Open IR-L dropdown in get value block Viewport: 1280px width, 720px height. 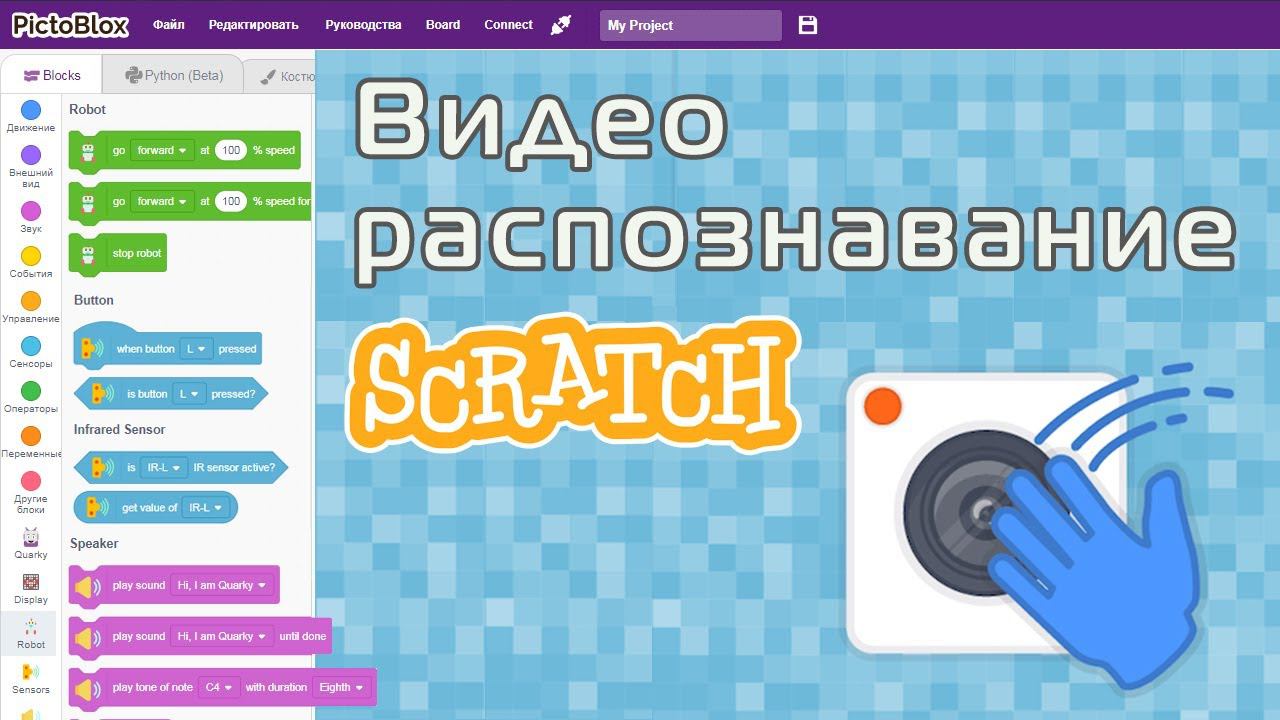(x=206, y=507)
